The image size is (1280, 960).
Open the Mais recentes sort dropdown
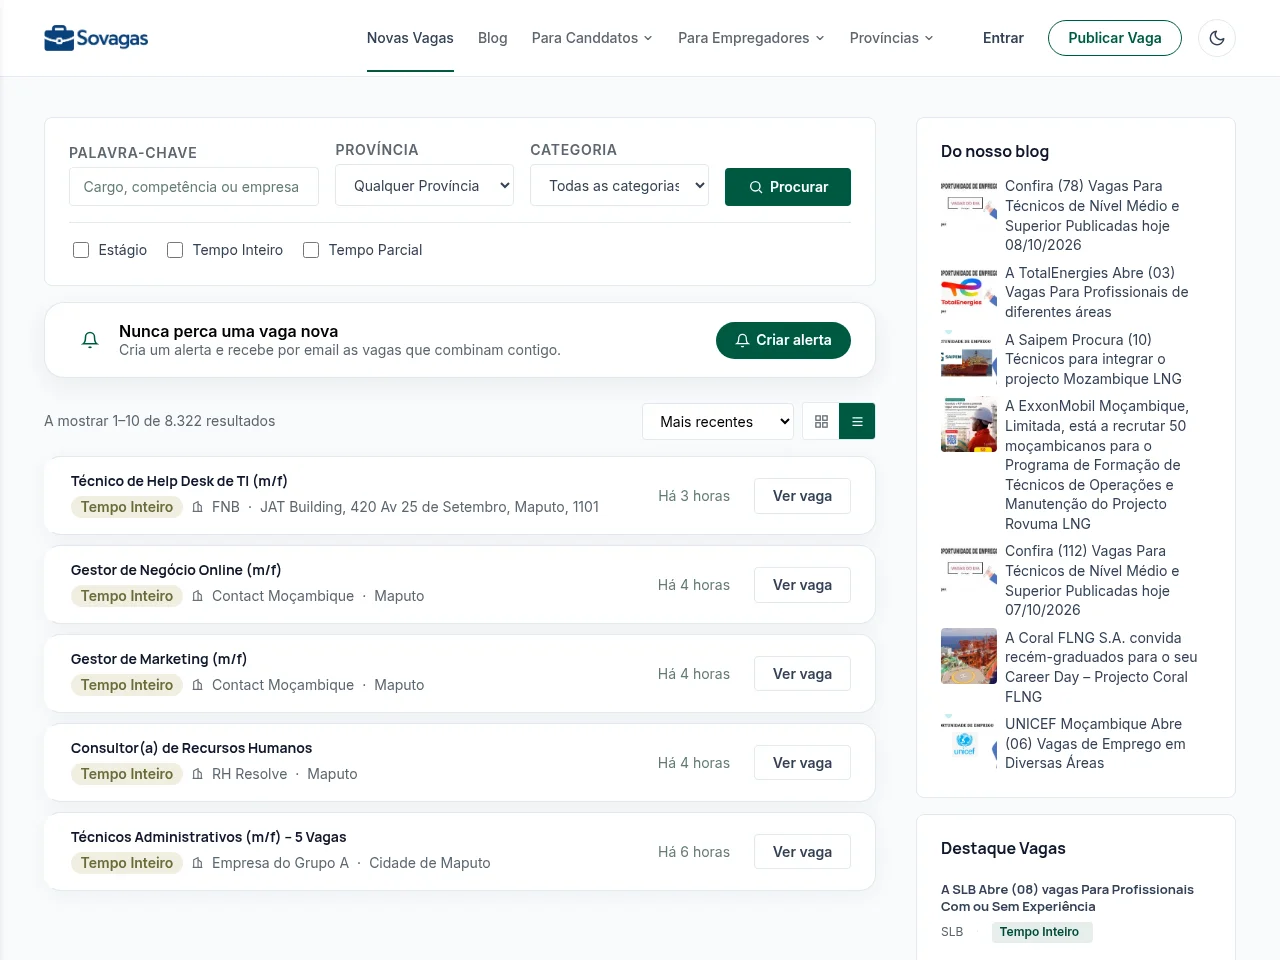coord(718,421)
